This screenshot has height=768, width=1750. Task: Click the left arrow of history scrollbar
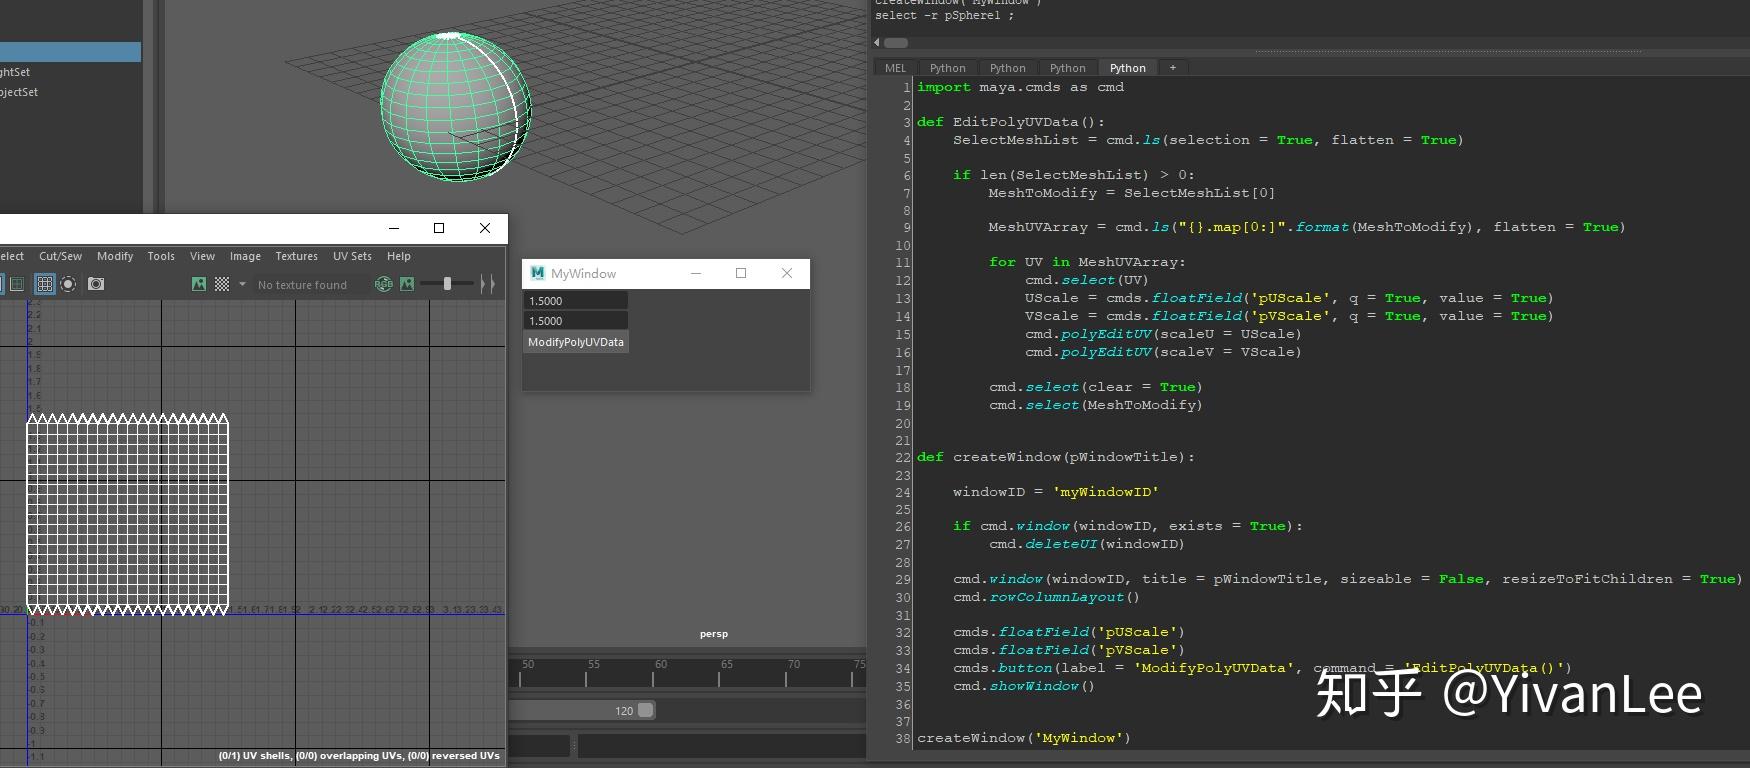click(x=877, y=43)
